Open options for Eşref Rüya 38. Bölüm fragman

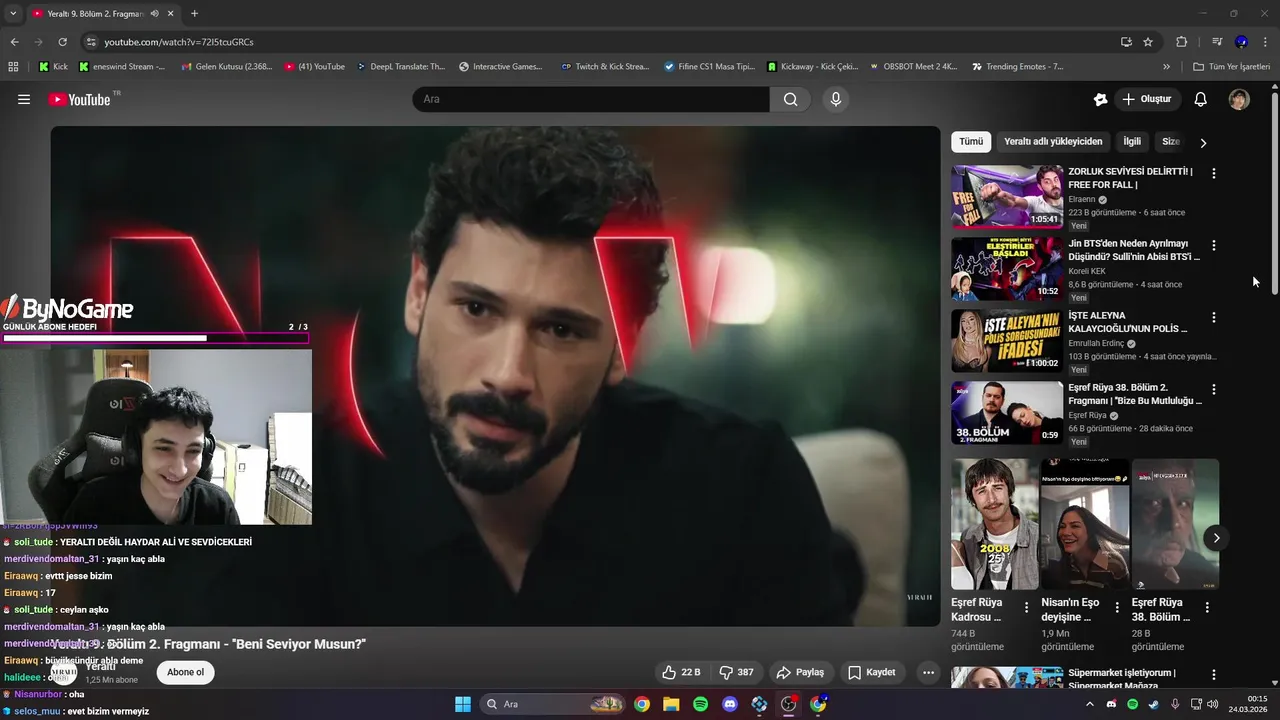(x=1214, y=389)
